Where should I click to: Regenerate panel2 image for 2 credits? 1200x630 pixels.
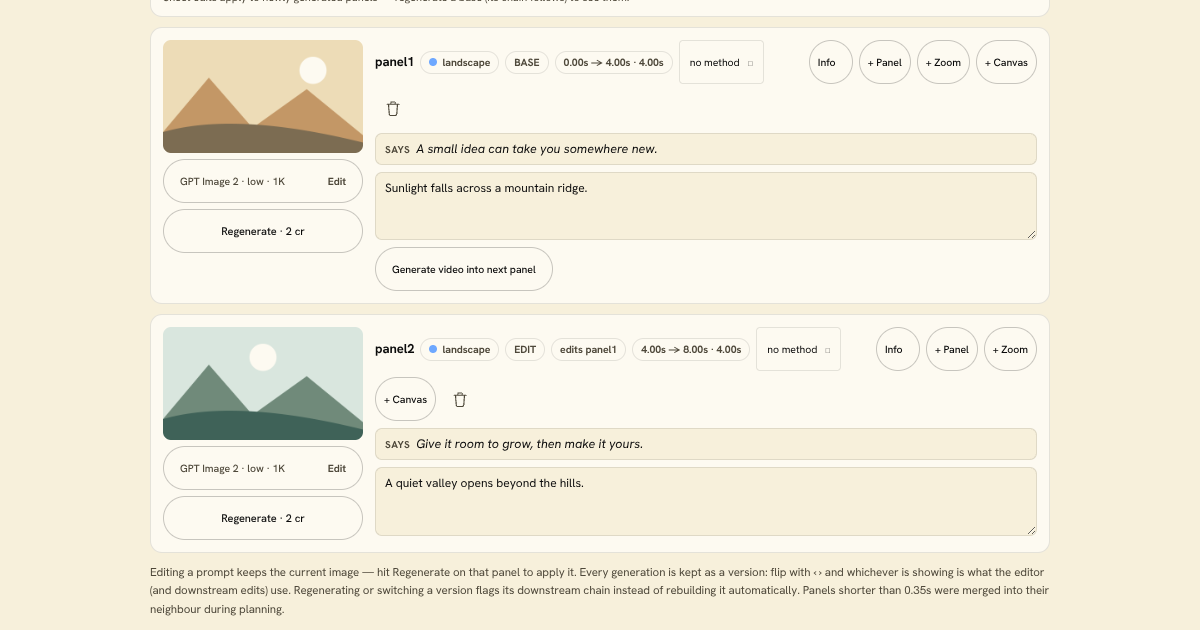pos(263,518)
